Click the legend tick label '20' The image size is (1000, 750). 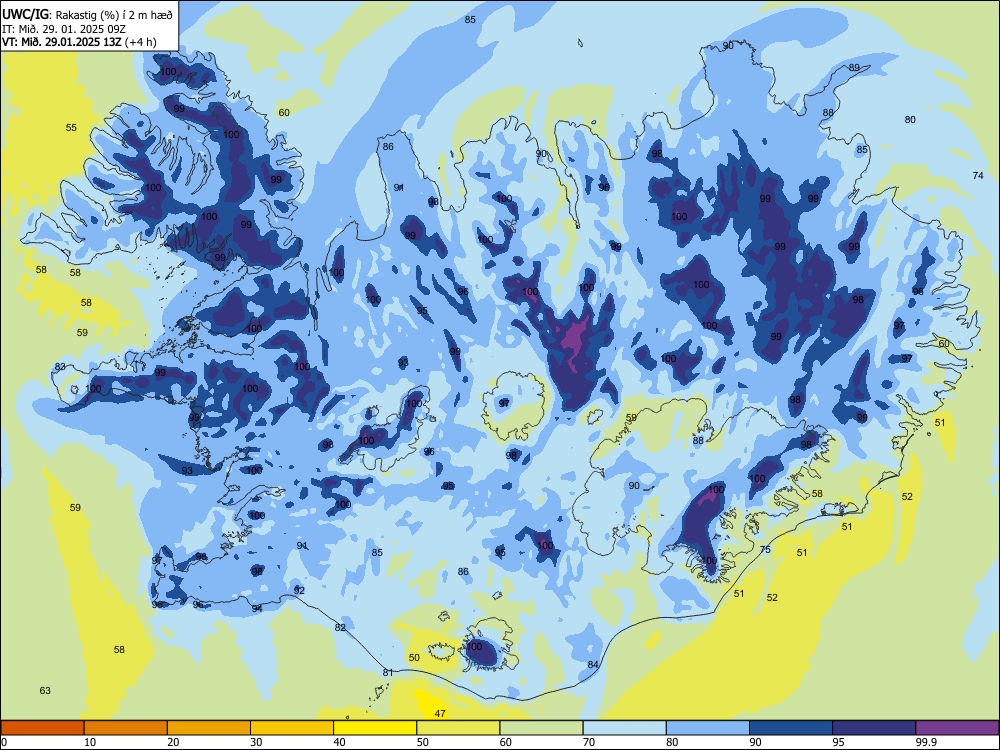point(173,742)
